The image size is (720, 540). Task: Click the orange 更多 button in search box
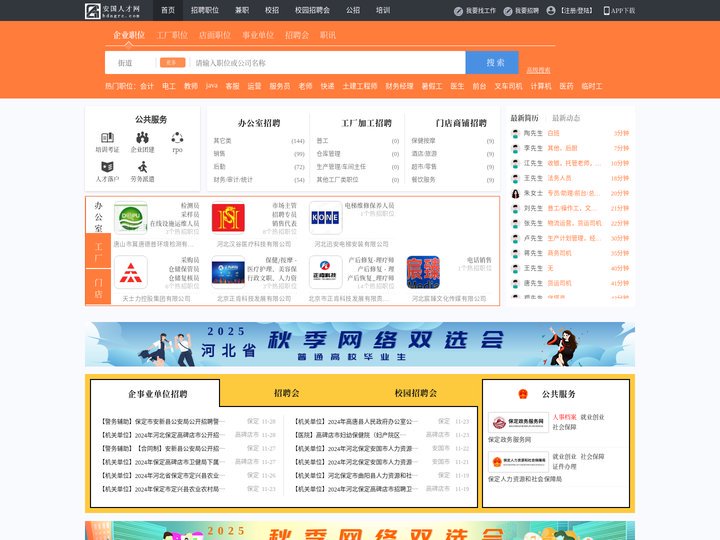[x=173, y=63]
